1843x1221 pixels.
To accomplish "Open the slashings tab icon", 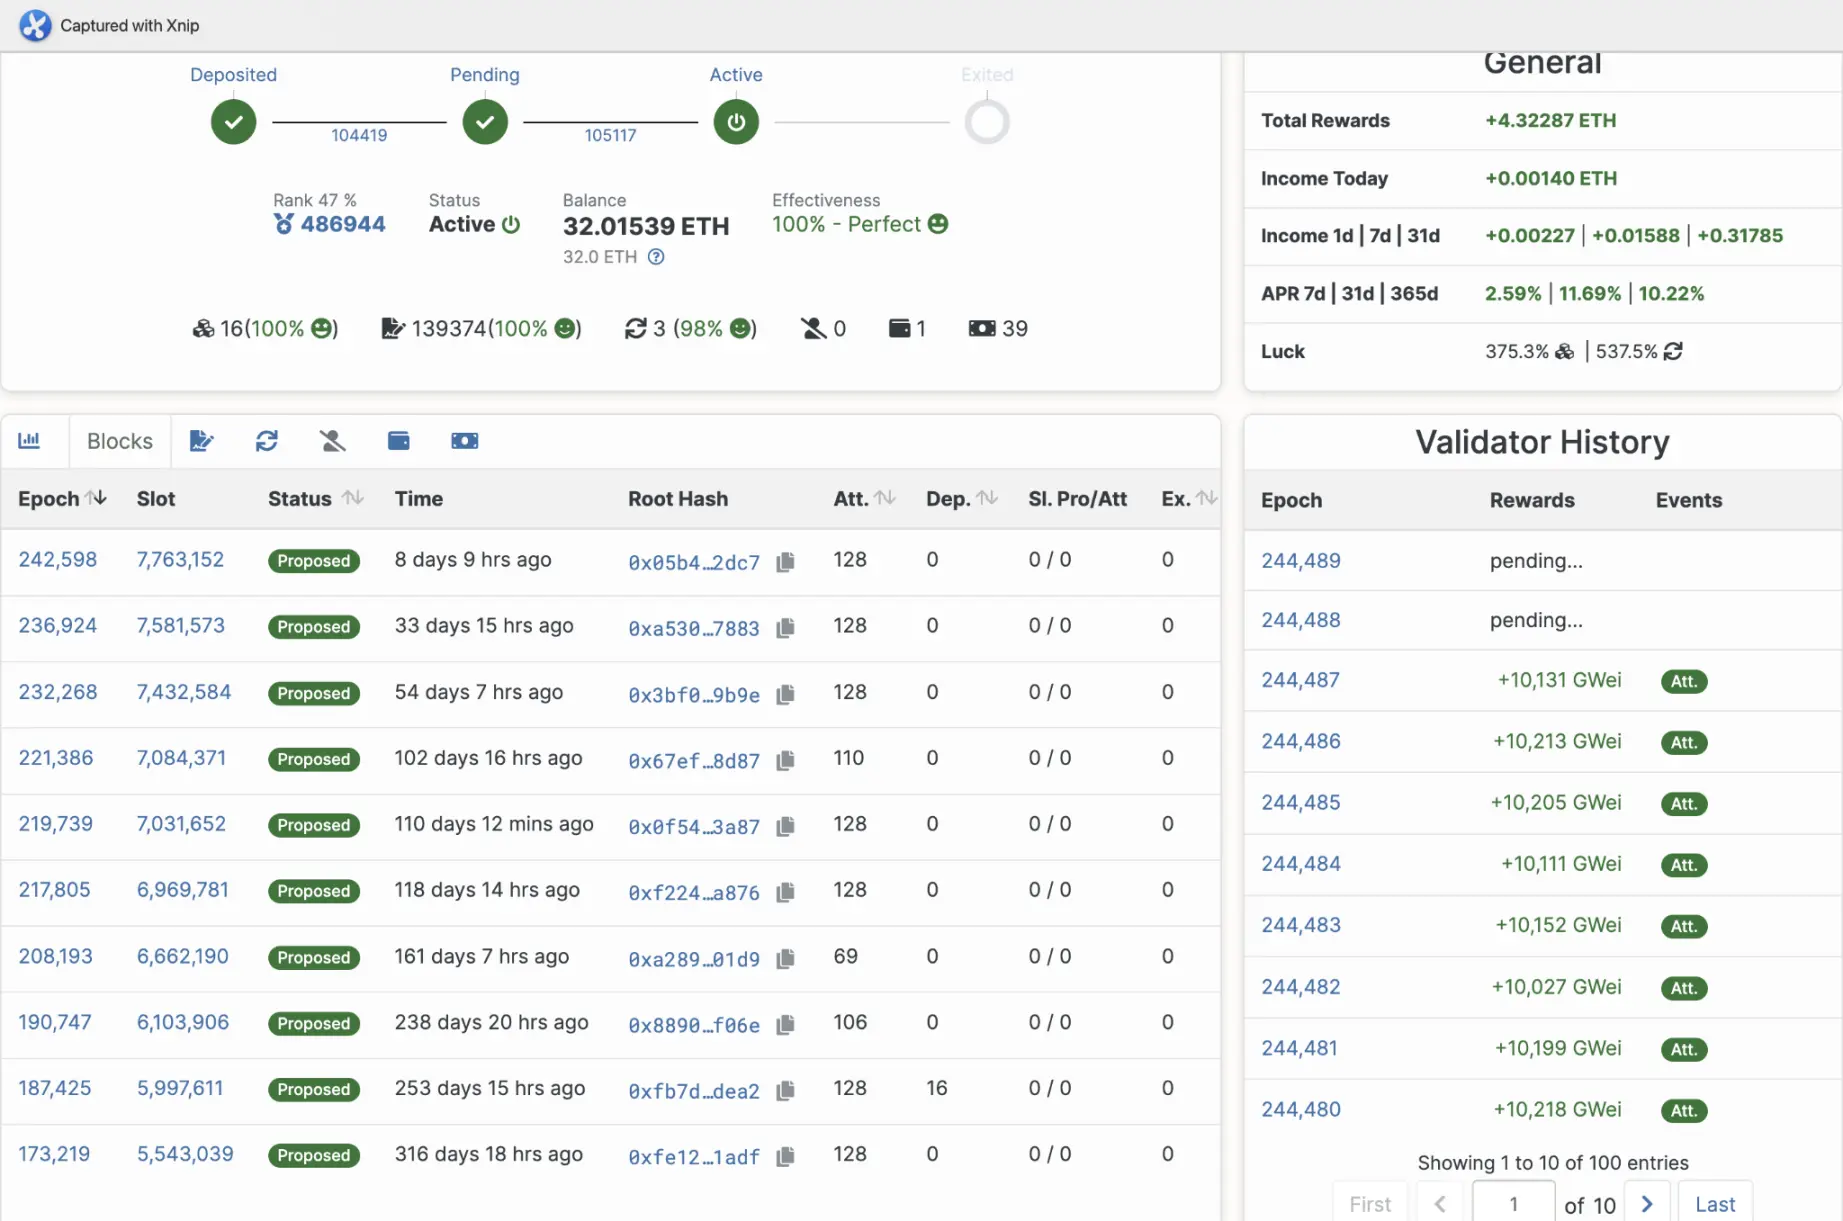I will click(332, 441).
